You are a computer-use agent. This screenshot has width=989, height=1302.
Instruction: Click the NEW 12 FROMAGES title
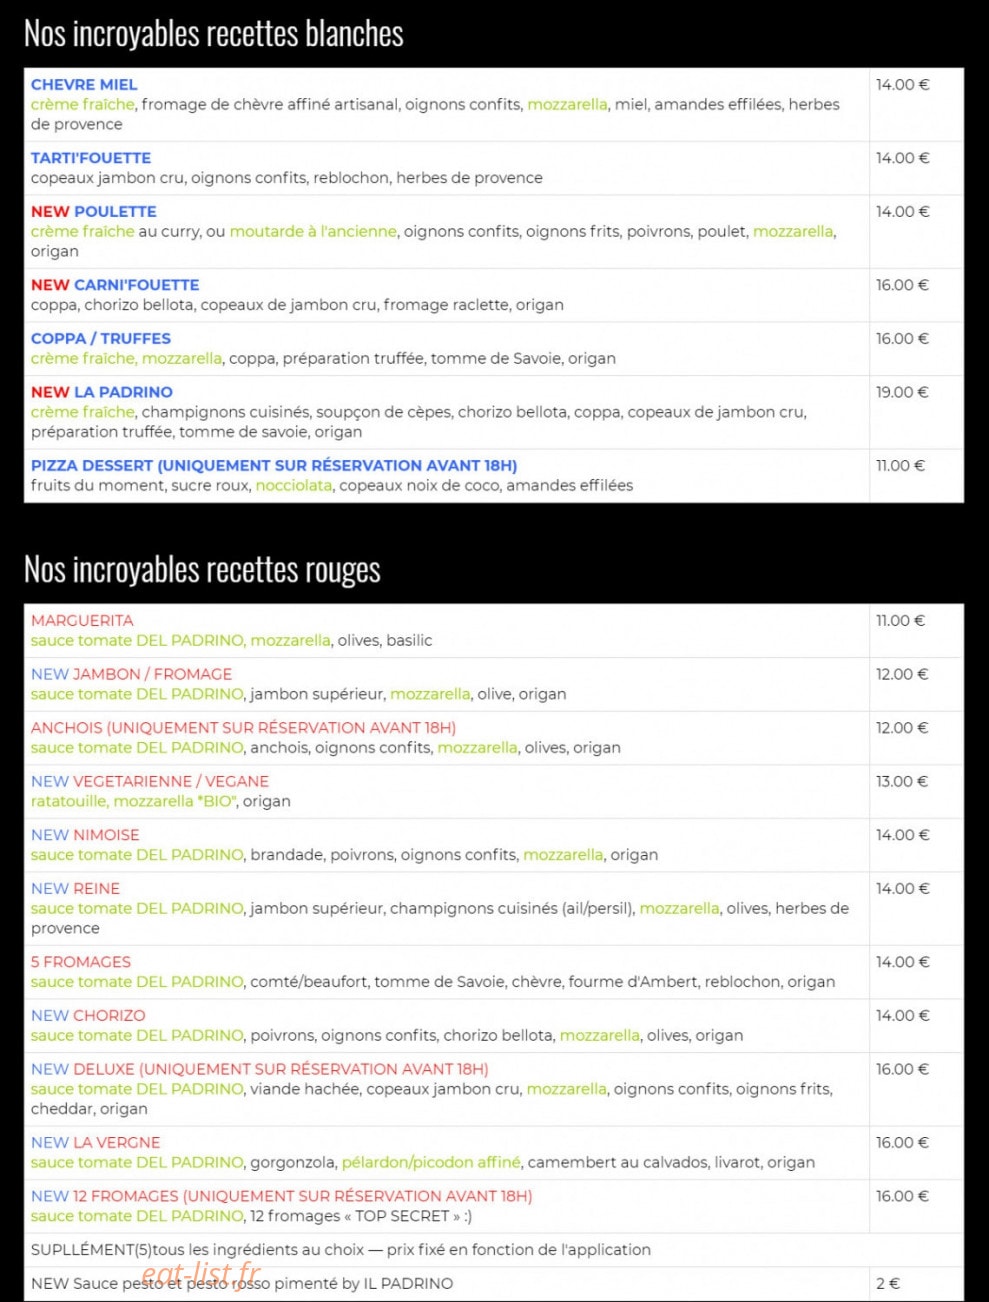point(281,1196)
